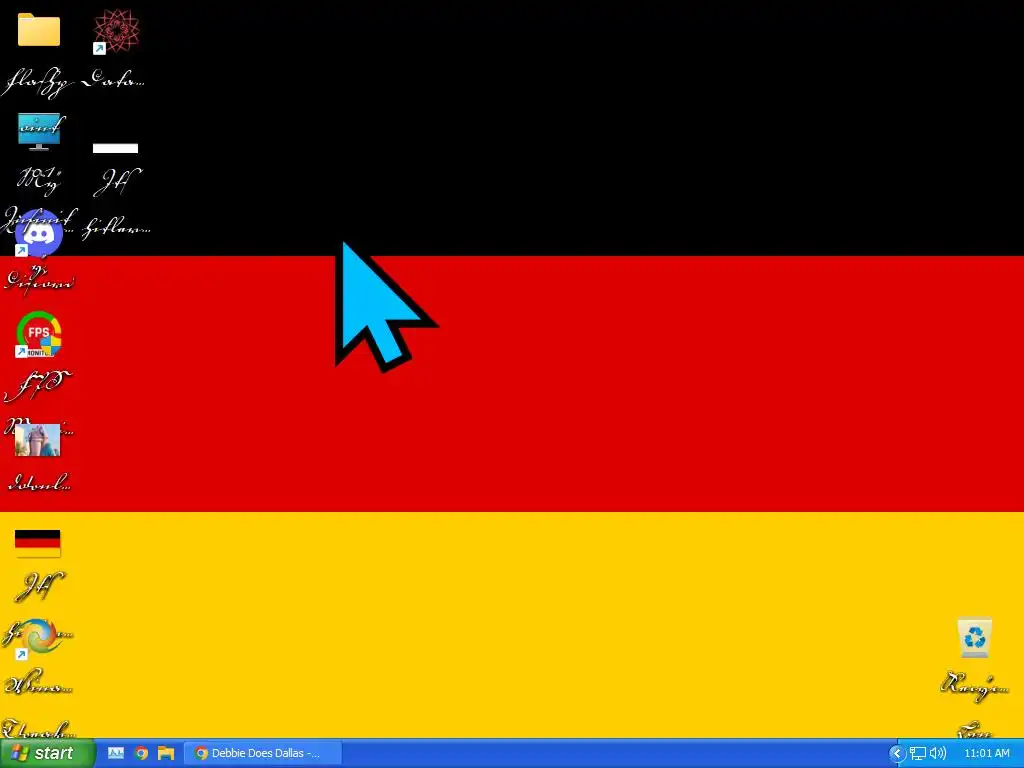This screenshot has width=1024, height=768.
Task: Open the Start menu
Action: pyautogui.click(x=47, y=754)
